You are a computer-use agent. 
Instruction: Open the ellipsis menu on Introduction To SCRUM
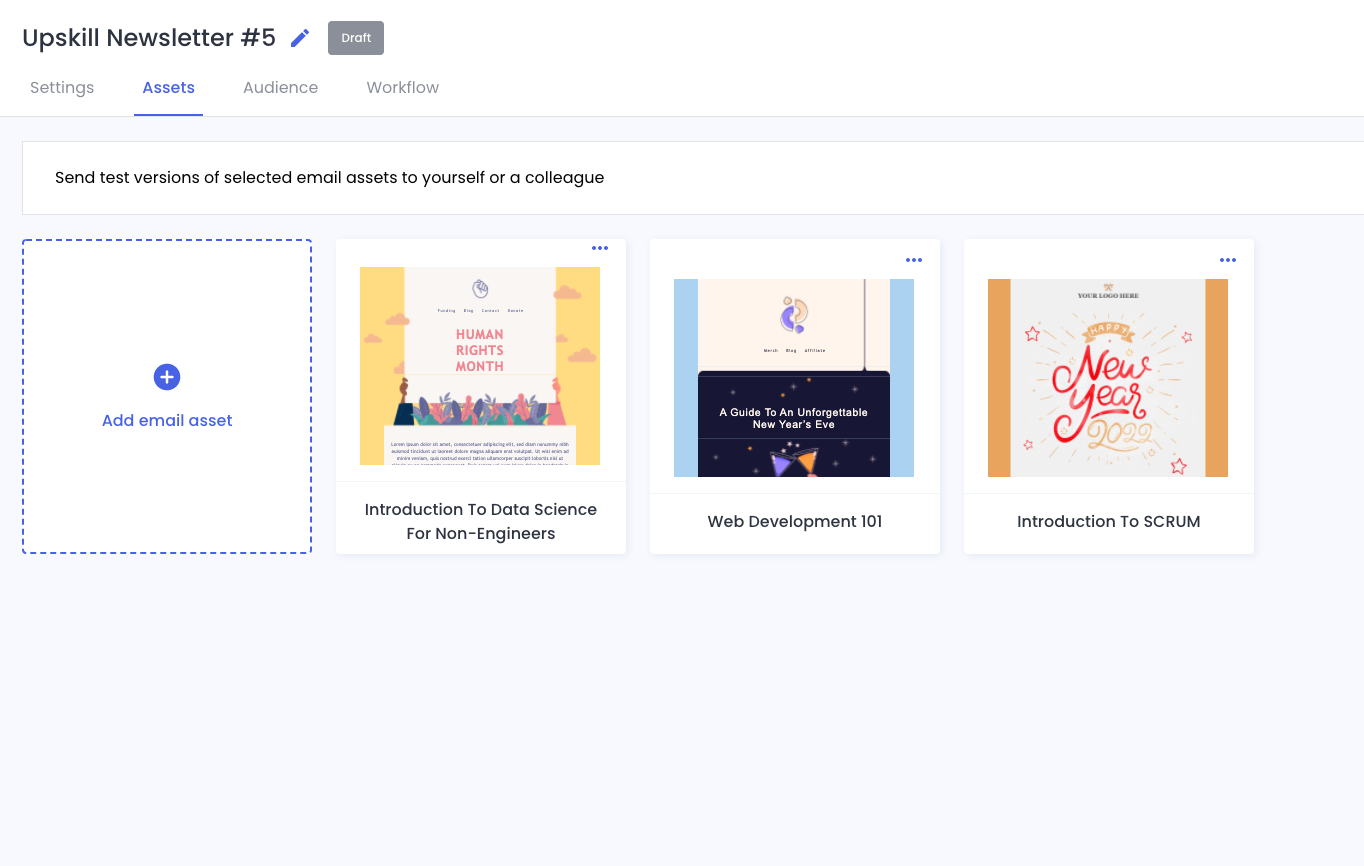tap(1228, 260)
